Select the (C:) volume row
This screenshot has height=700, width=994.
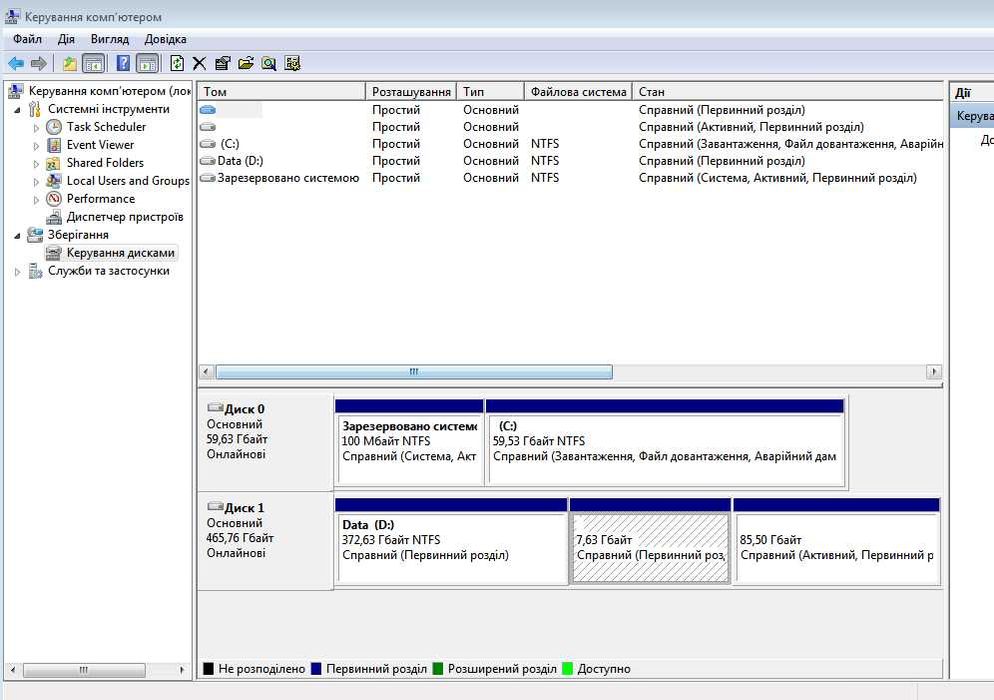[571, 144]
